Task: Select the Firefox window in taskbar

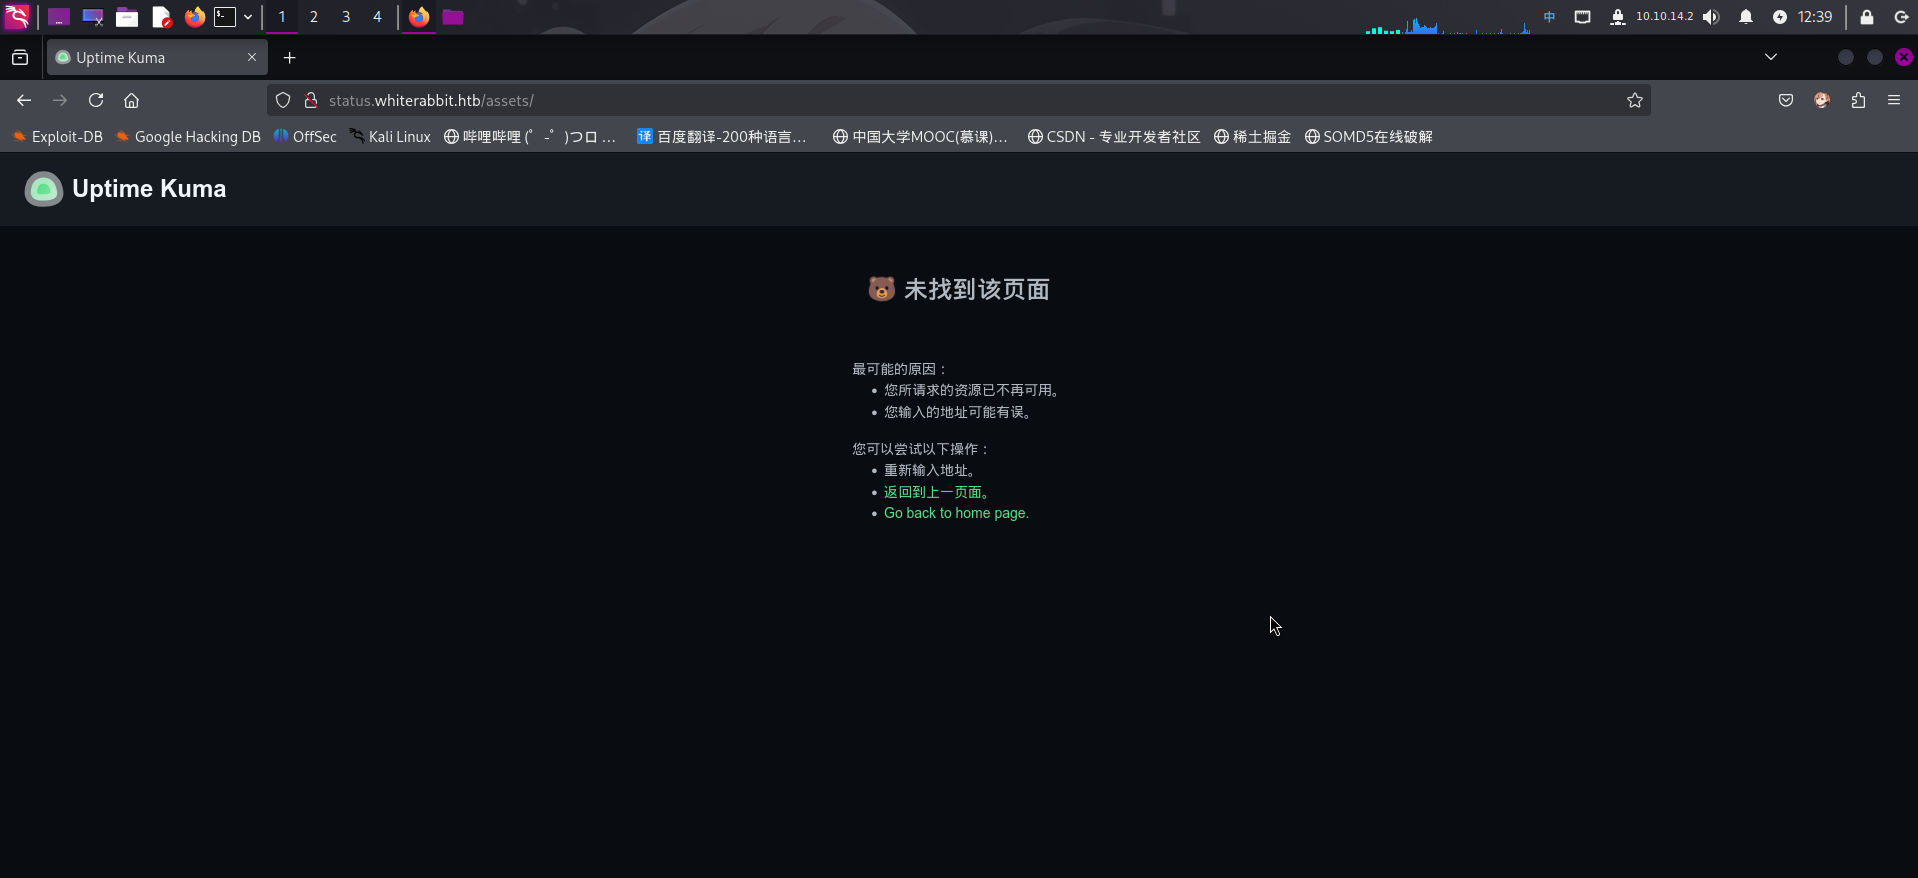Action: (419, 17)
